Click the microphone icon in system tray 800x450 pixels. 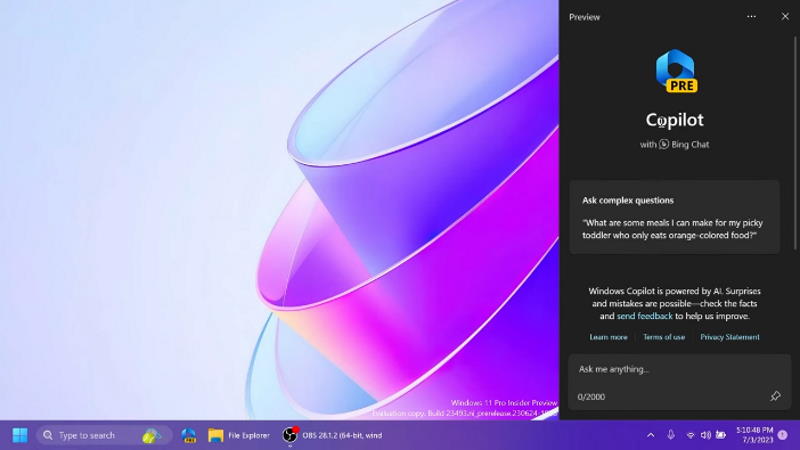(670, 435)
